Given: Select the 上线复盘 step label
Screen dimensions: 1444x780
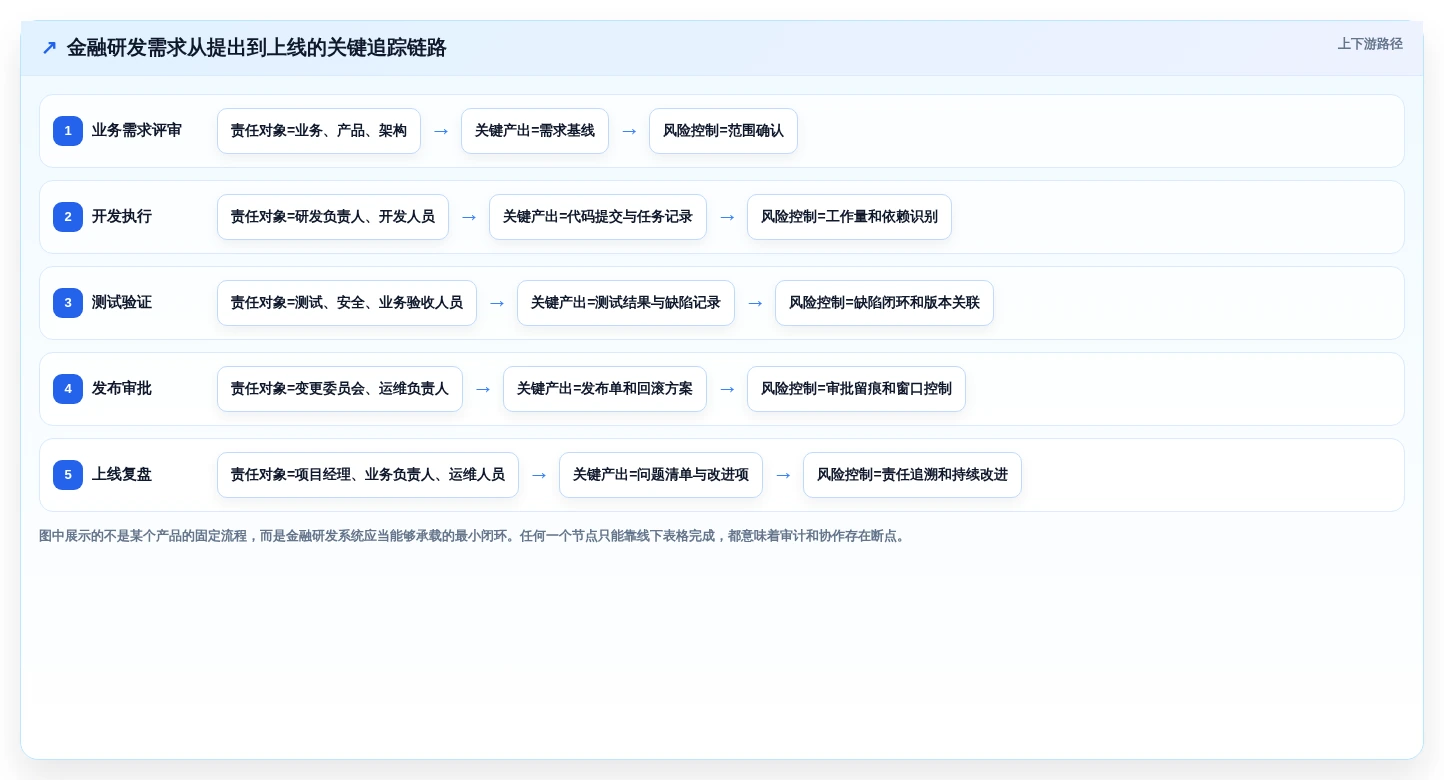Looking at the screenshot, I should tap(122, 475).
